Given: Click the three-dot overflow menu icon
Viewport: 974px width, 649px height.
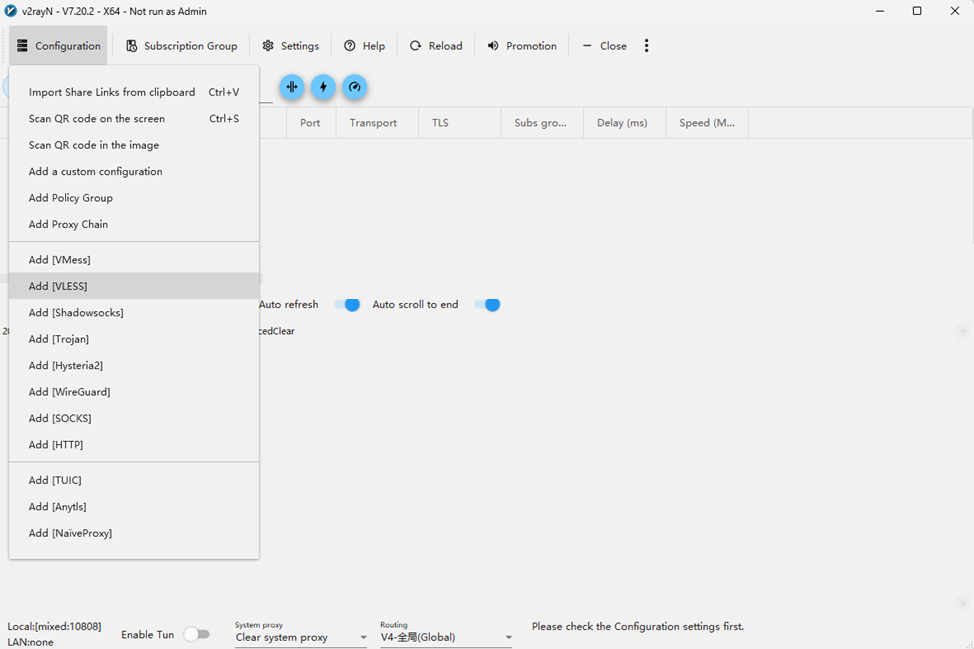Looking at the screenshot, I should tap(647, 45).
